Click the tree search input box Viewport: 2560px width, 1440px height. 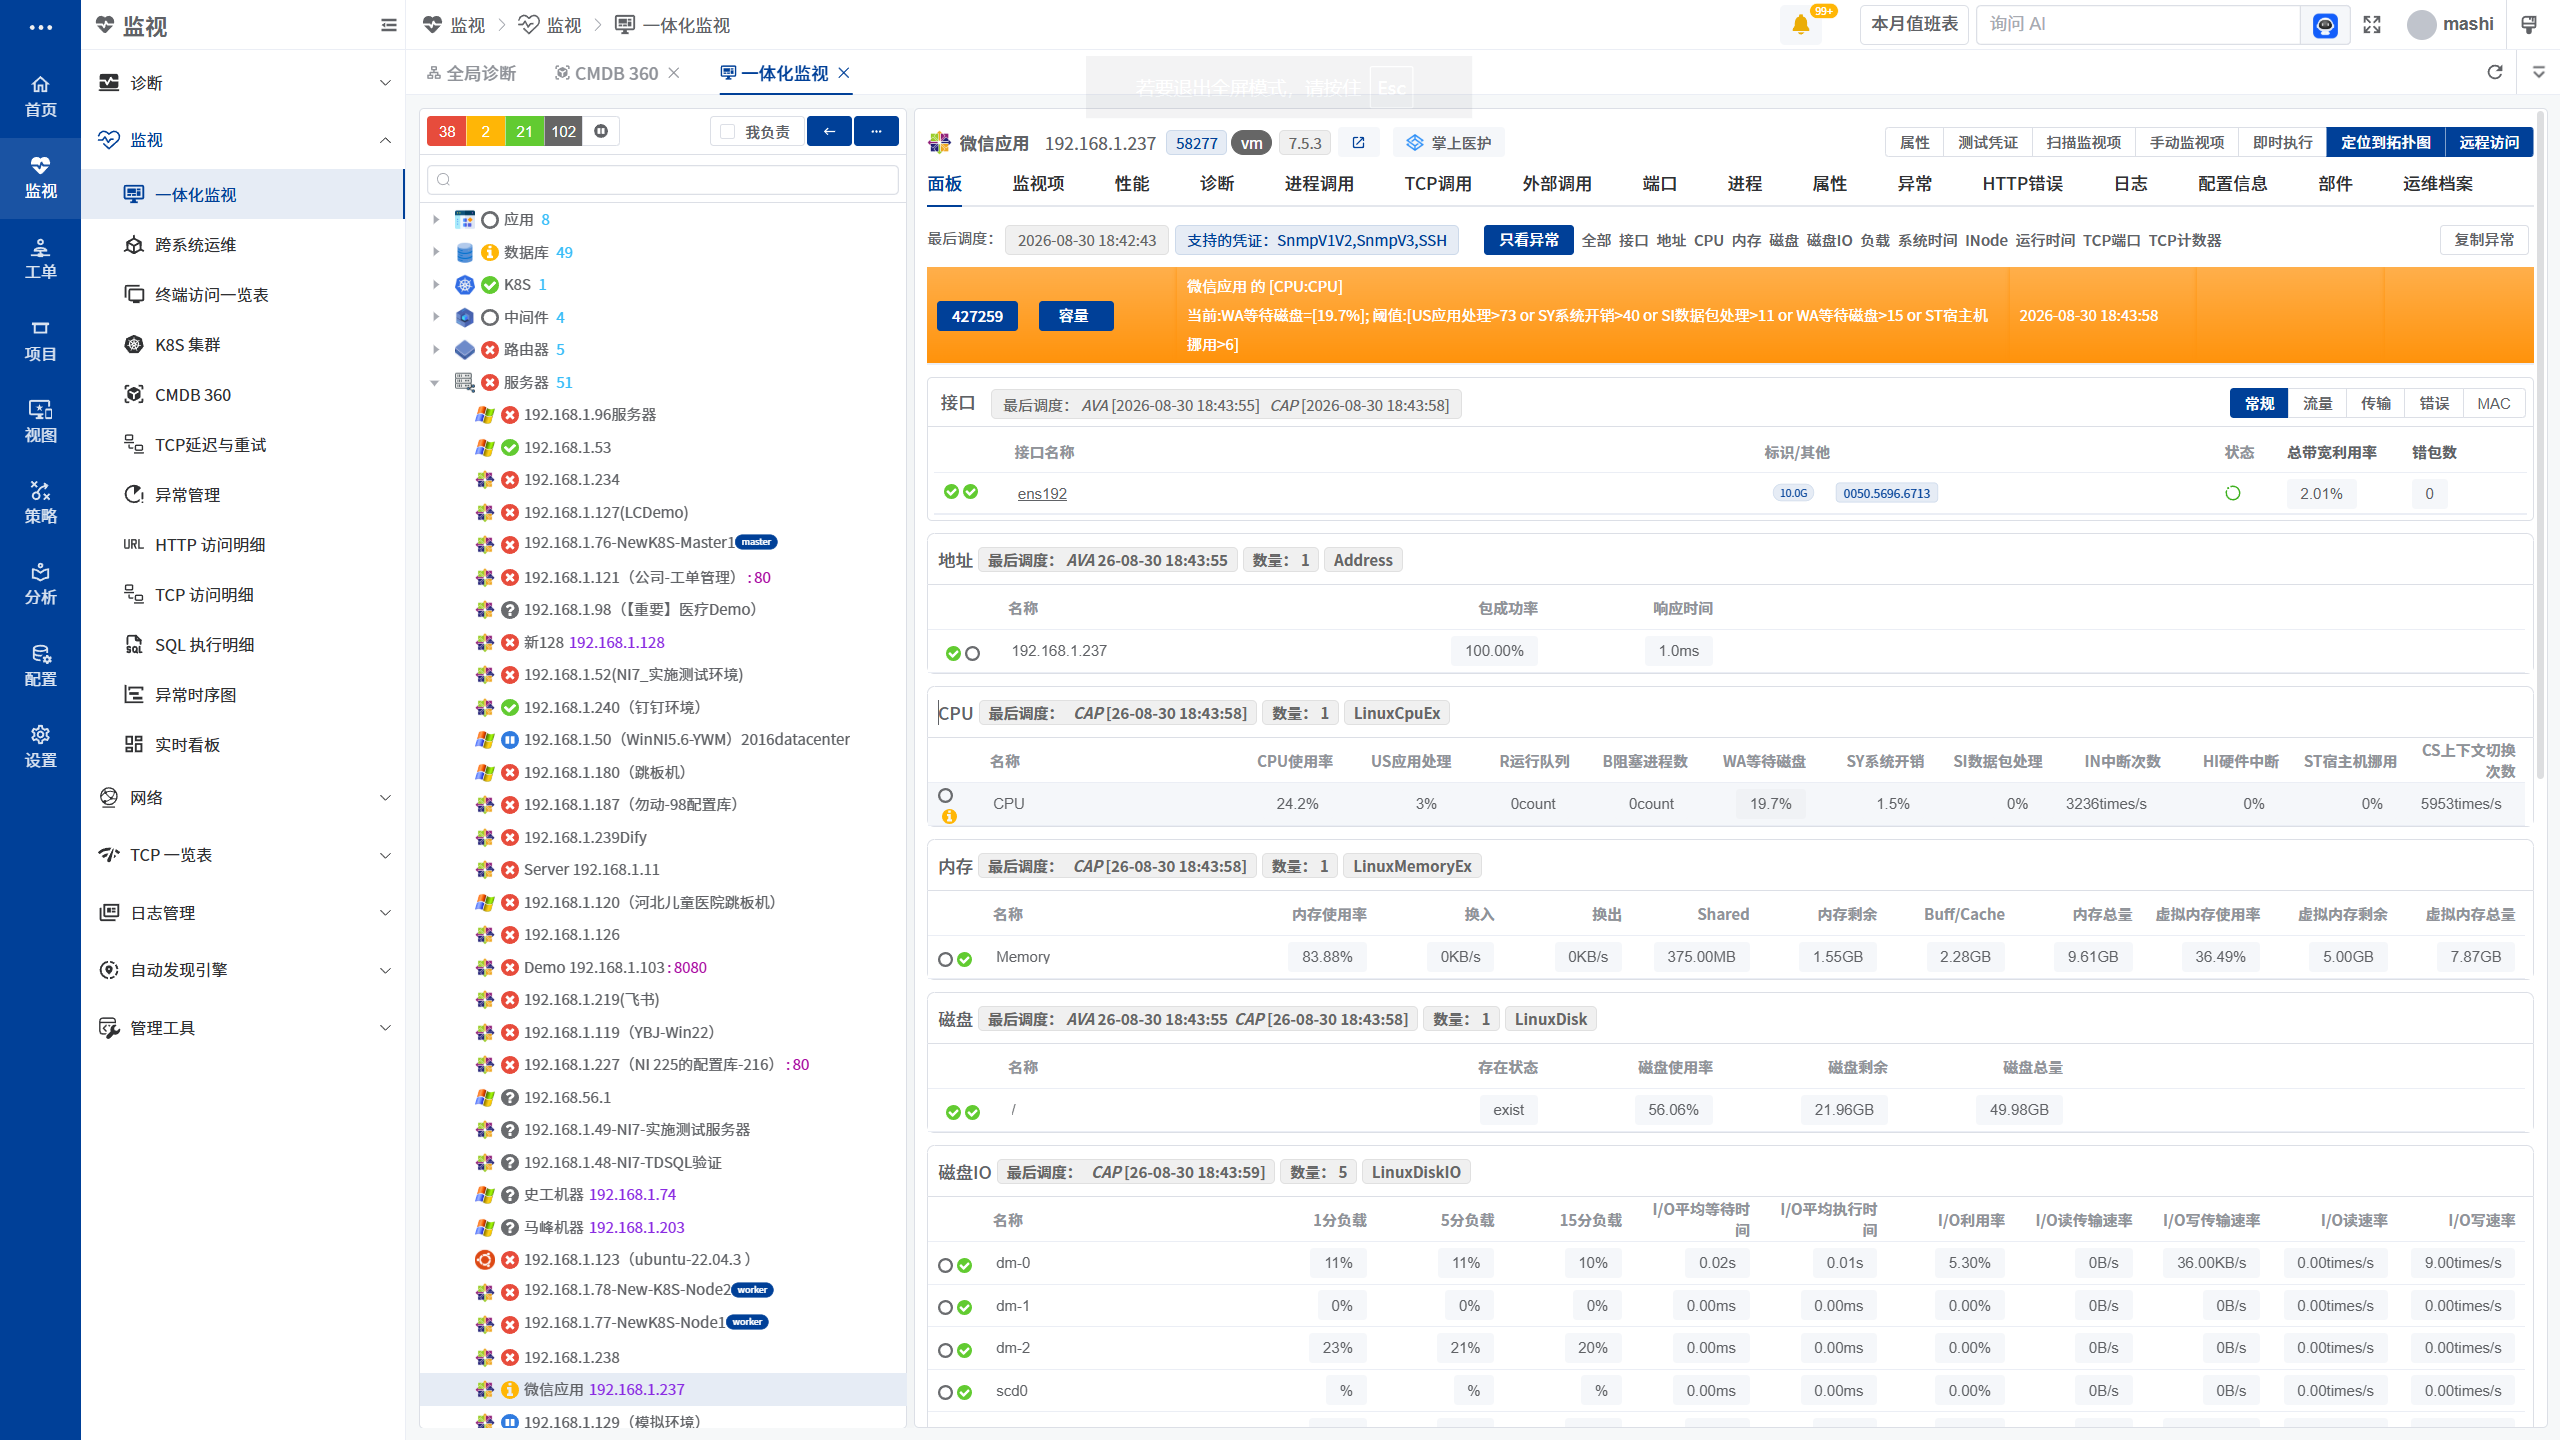tap(662, 179)
